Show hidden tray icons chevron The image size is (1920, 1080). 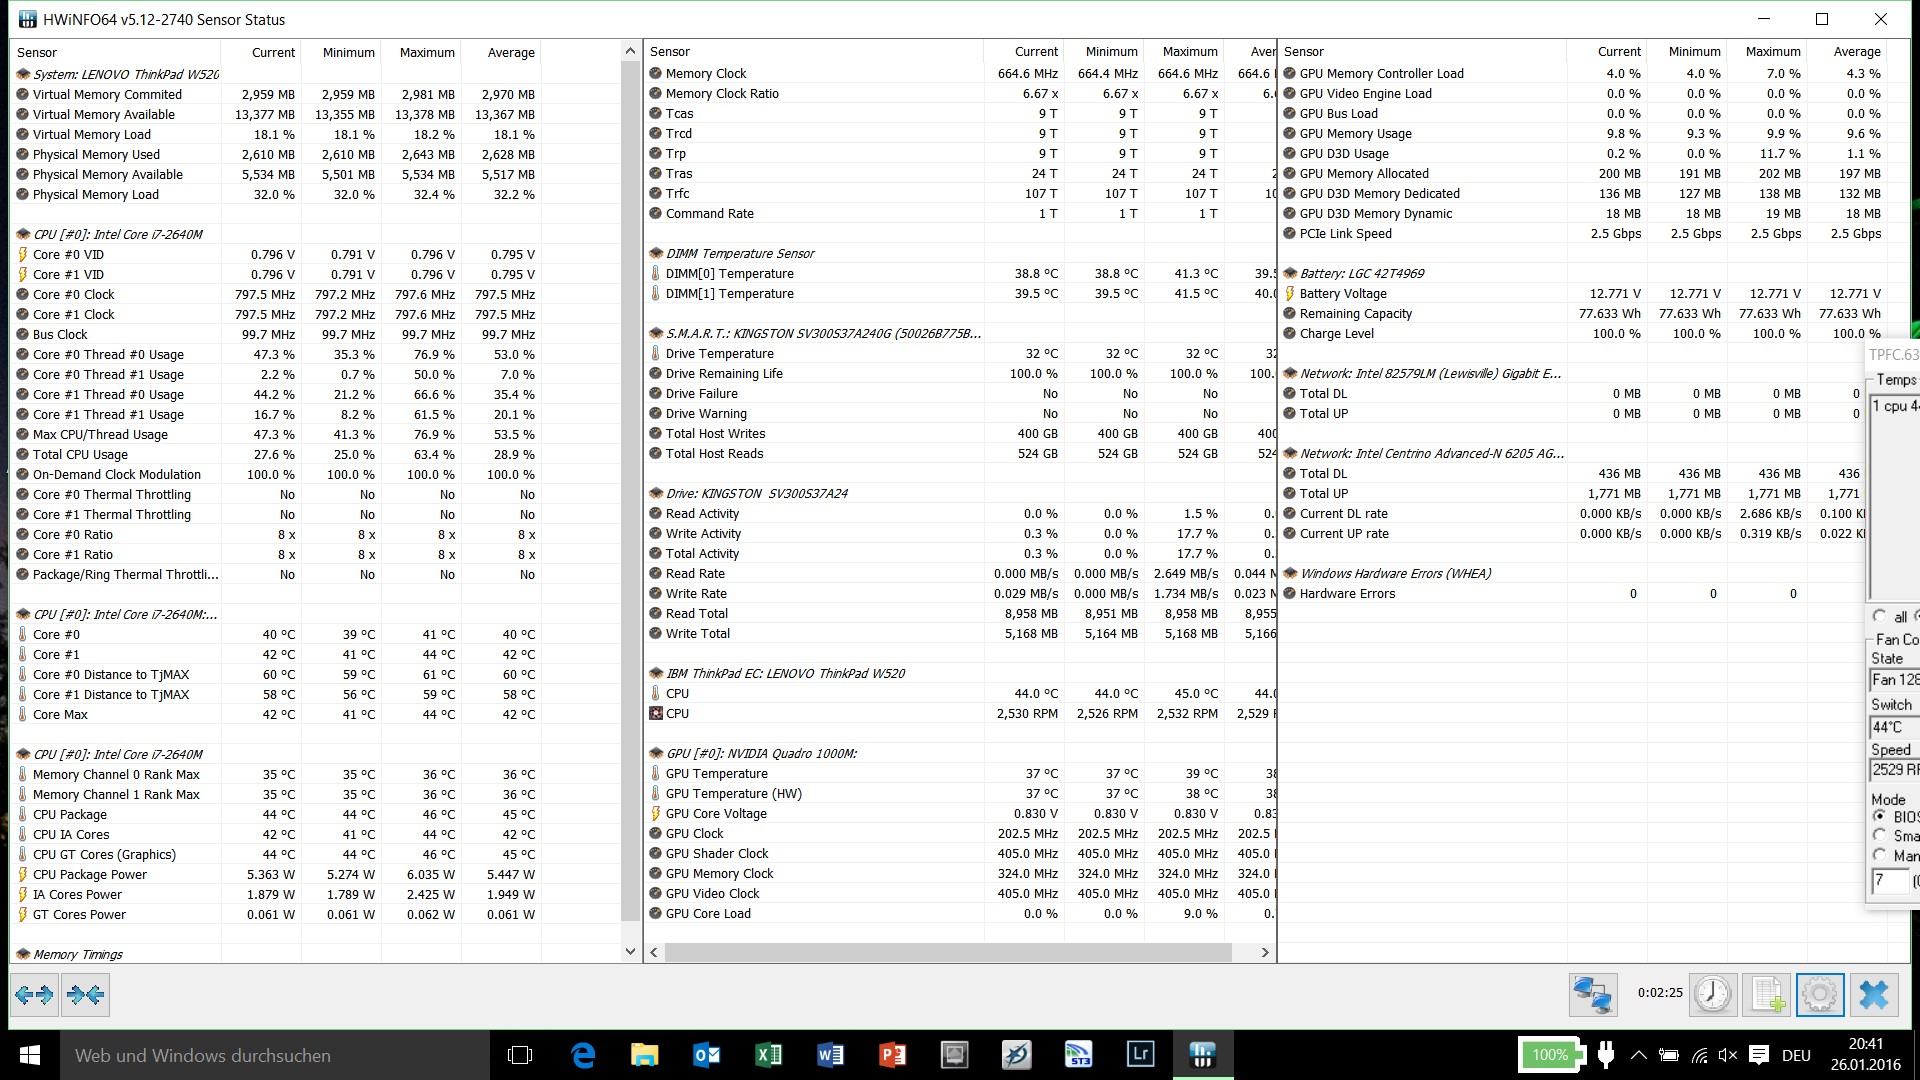[x=1638, y=1055]
